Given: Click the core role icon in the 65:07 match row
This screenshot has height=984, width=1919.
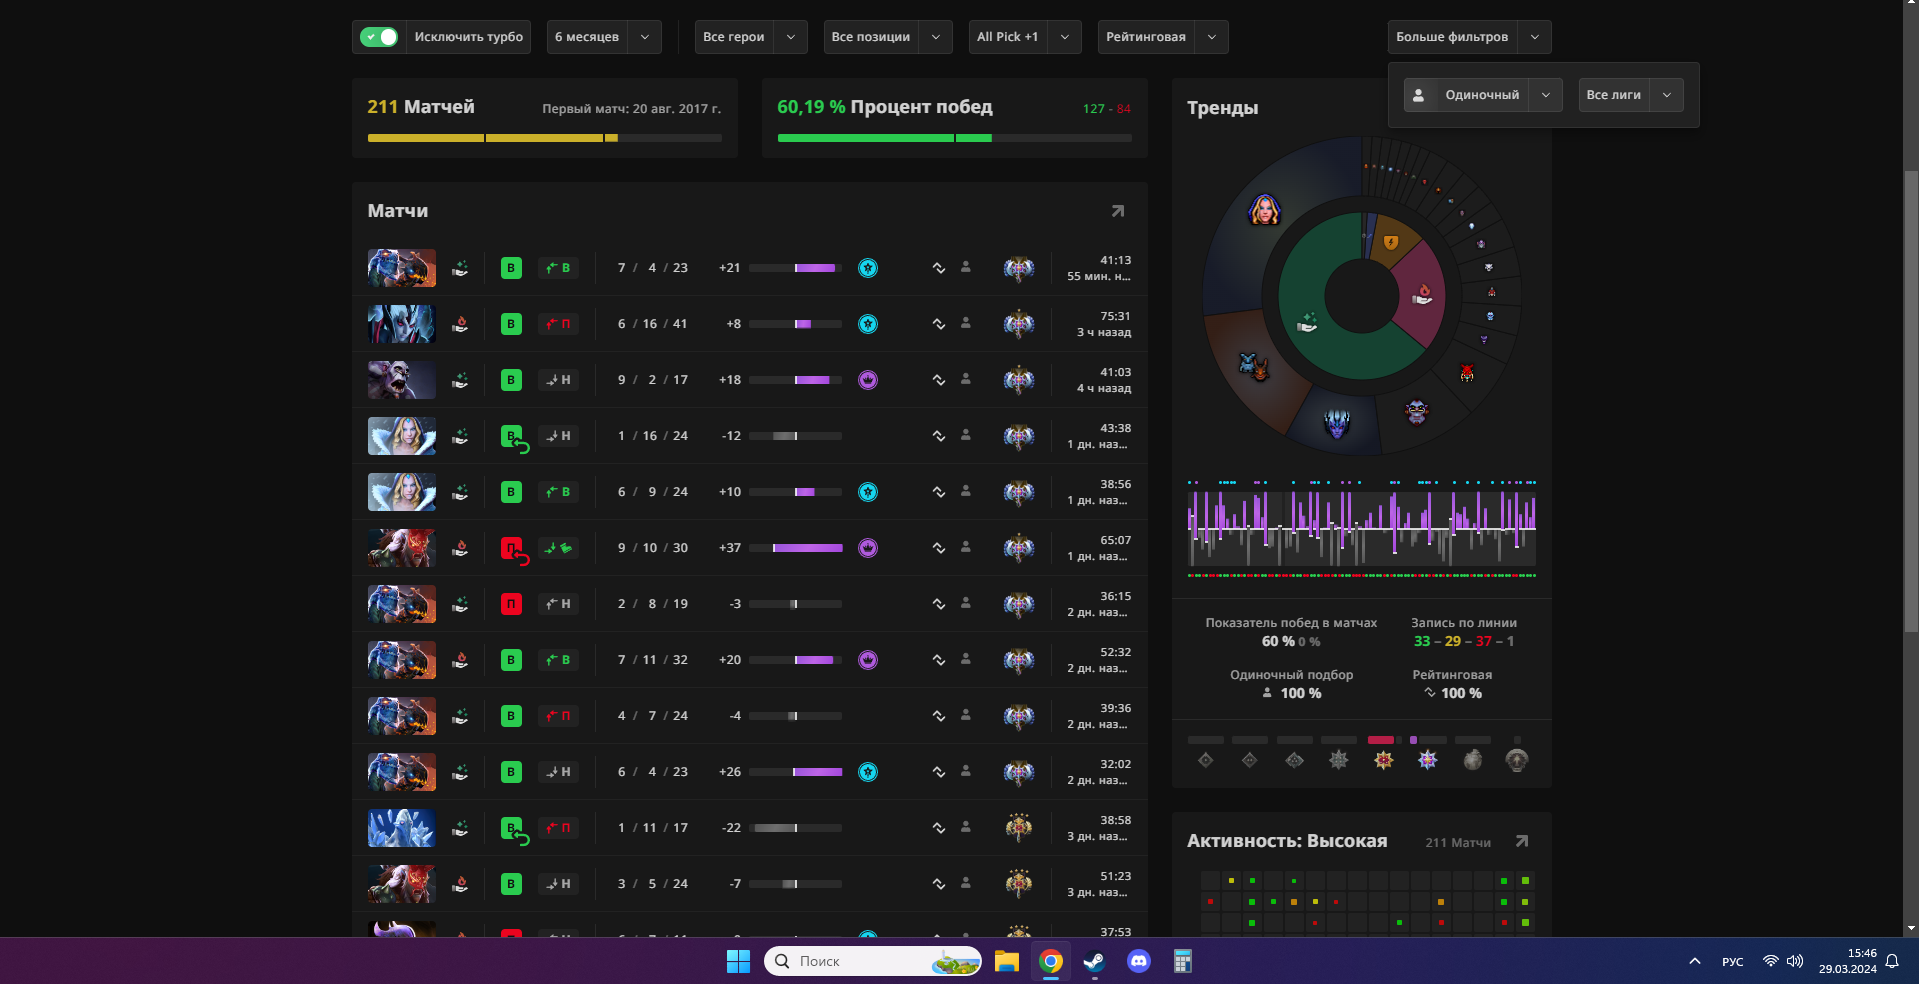Looking at the screenshot, I should coord(460,548).
